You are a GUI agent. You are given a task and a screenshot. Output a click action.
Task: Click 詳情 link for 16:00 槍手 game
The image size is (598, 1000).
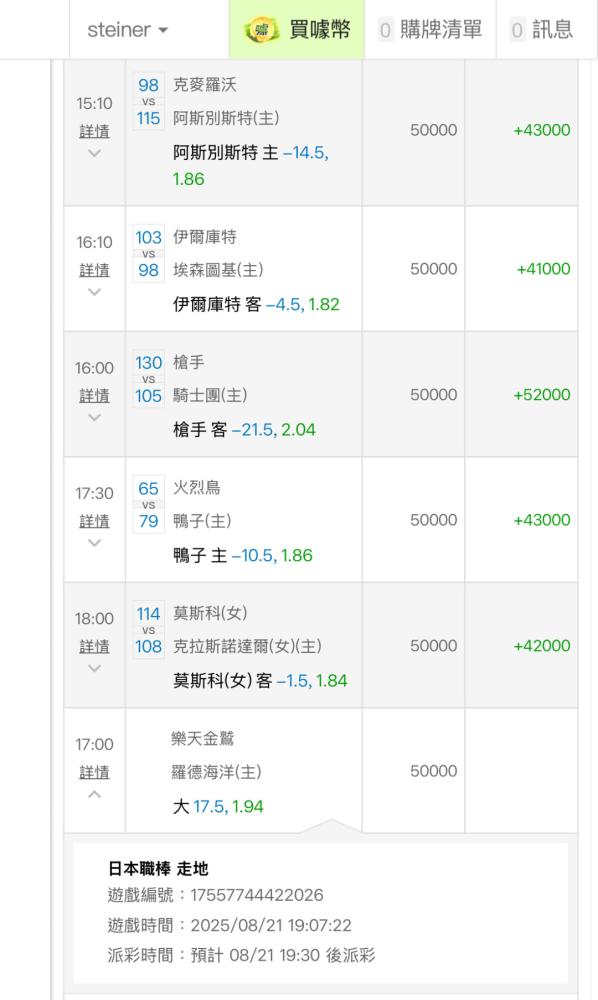(x=94, y=396)
